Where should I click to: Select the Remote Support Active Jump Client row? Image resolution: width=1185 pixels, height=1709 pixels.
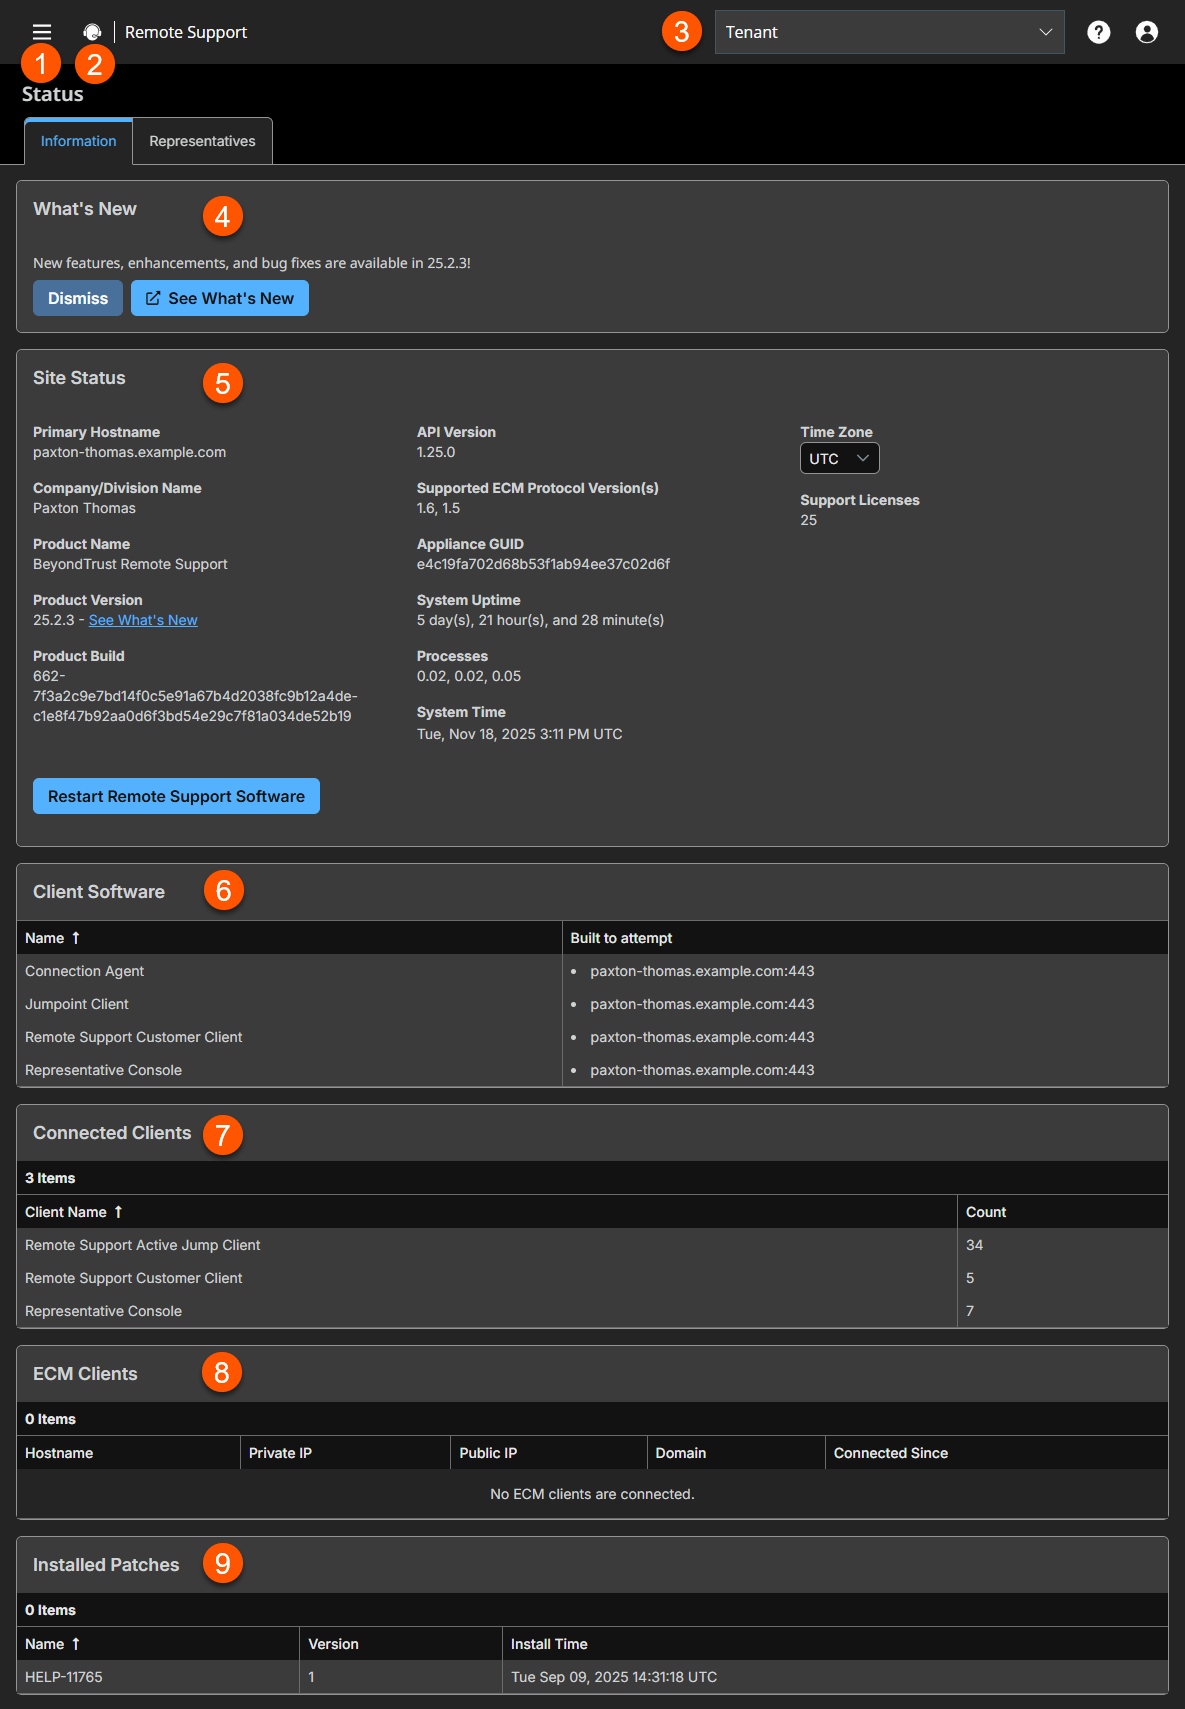click(x=592, y=1245)
